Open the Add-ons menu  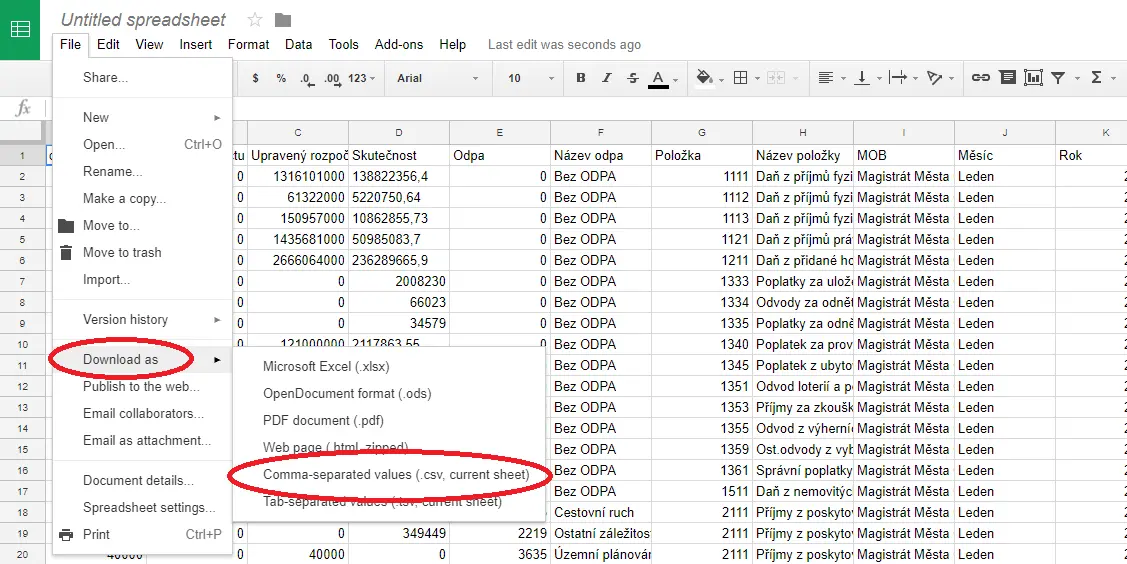[399, 45]
